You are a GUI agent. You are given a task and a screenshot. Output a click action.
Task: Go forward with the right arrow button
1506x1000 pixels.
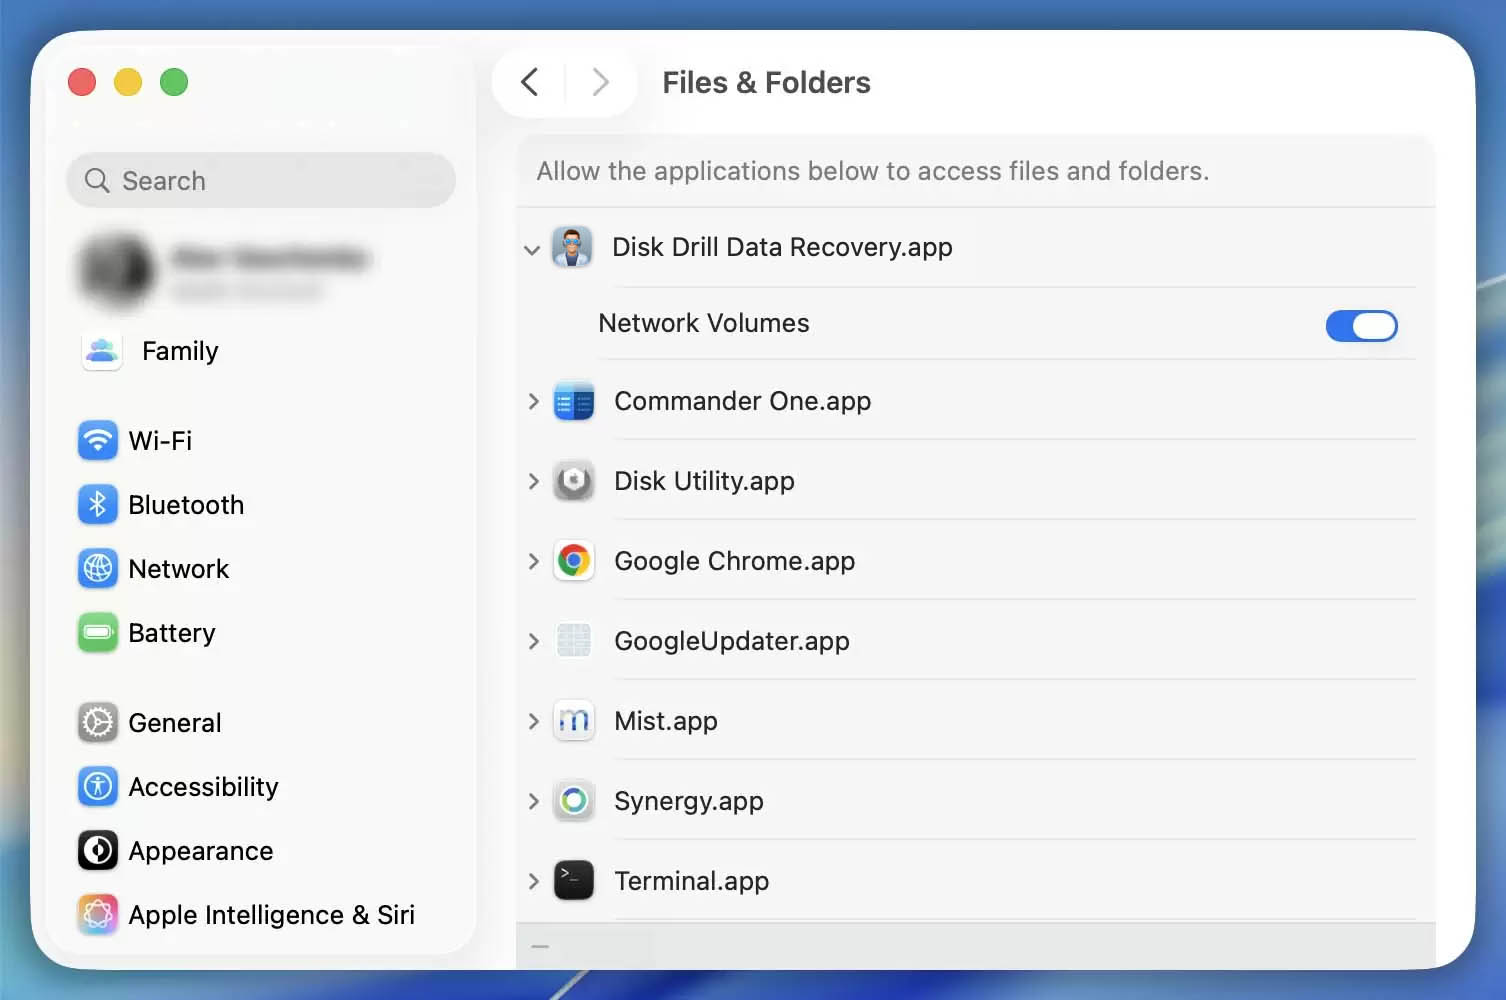pos(600,82)
